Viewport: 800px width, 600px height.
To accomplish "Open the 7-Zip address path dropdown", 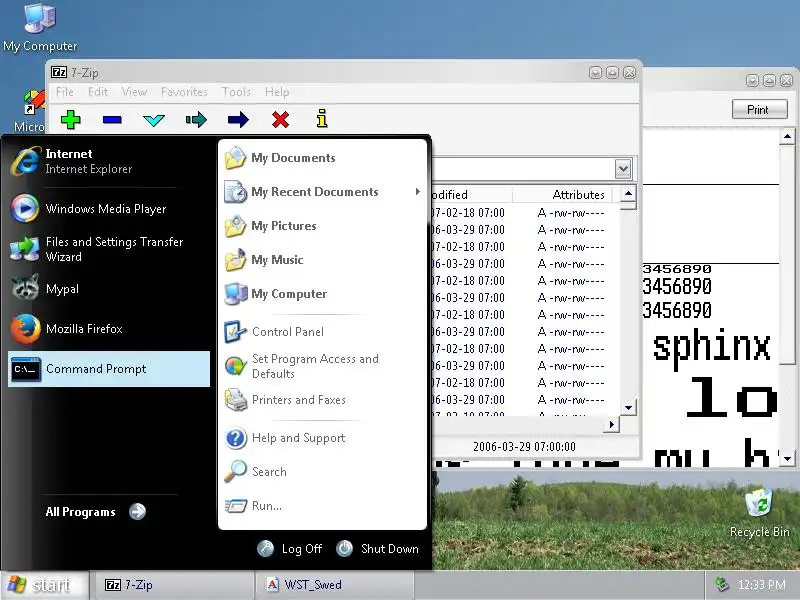I will click(x=622, y=169).
